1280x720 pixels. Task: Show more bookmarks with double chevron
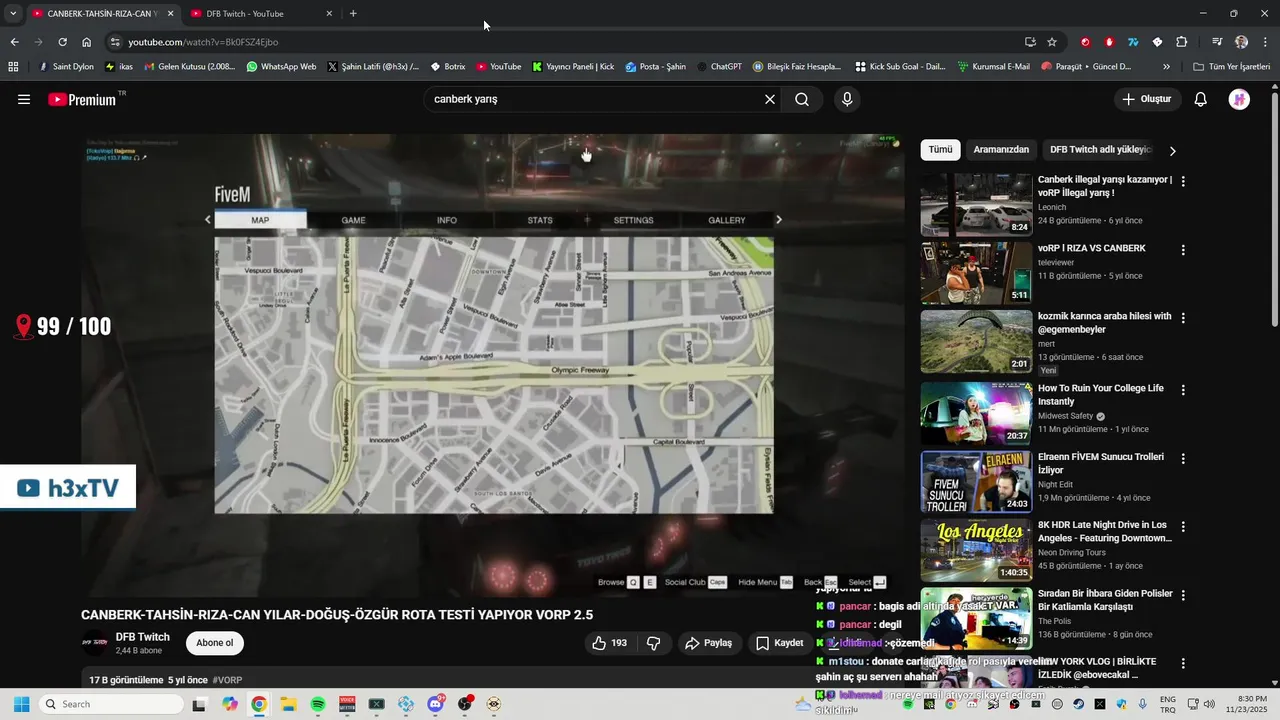pos(1166,67)
